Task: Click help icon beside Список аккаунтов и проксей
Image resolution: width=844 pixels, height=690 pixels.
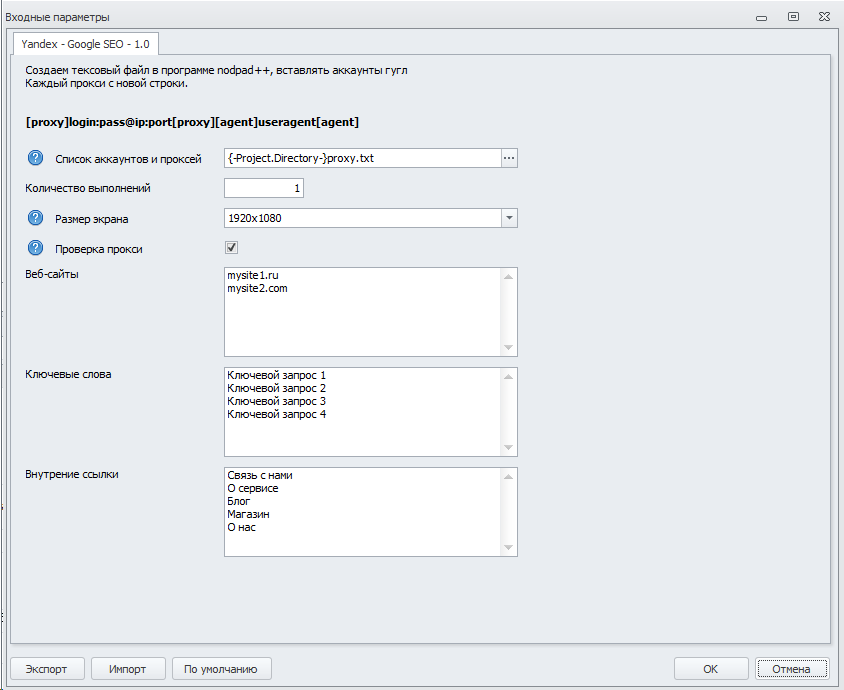Action: (36, 158)
